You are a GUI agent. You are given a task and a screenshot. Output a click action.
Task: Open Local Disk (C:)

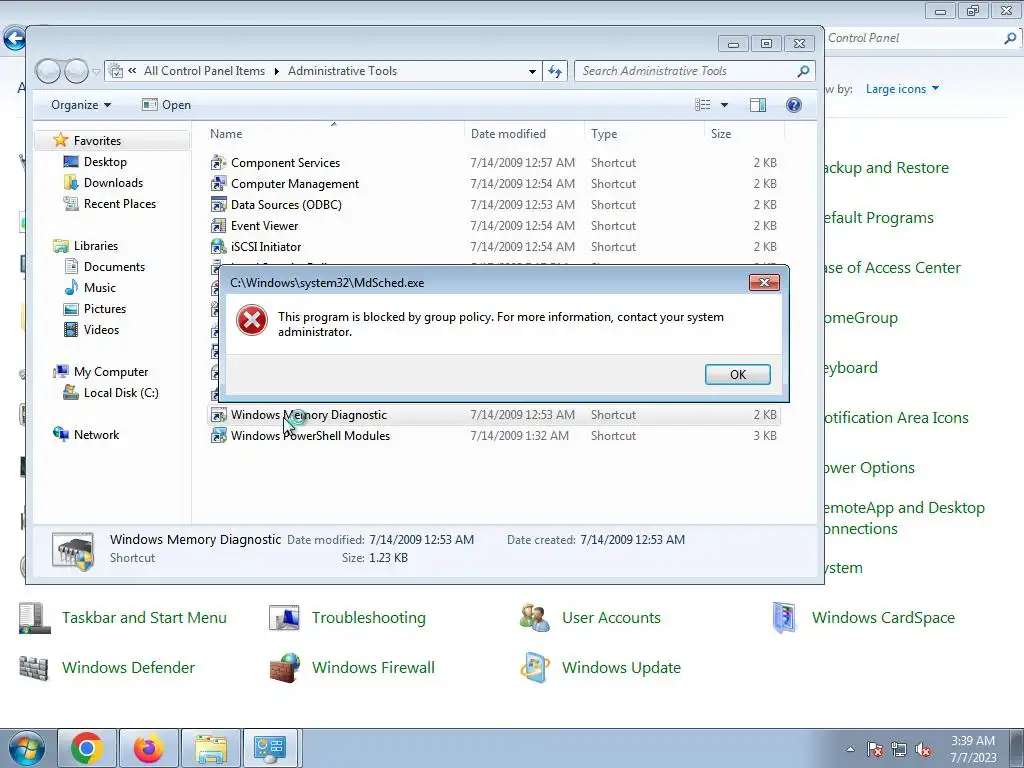111,392
